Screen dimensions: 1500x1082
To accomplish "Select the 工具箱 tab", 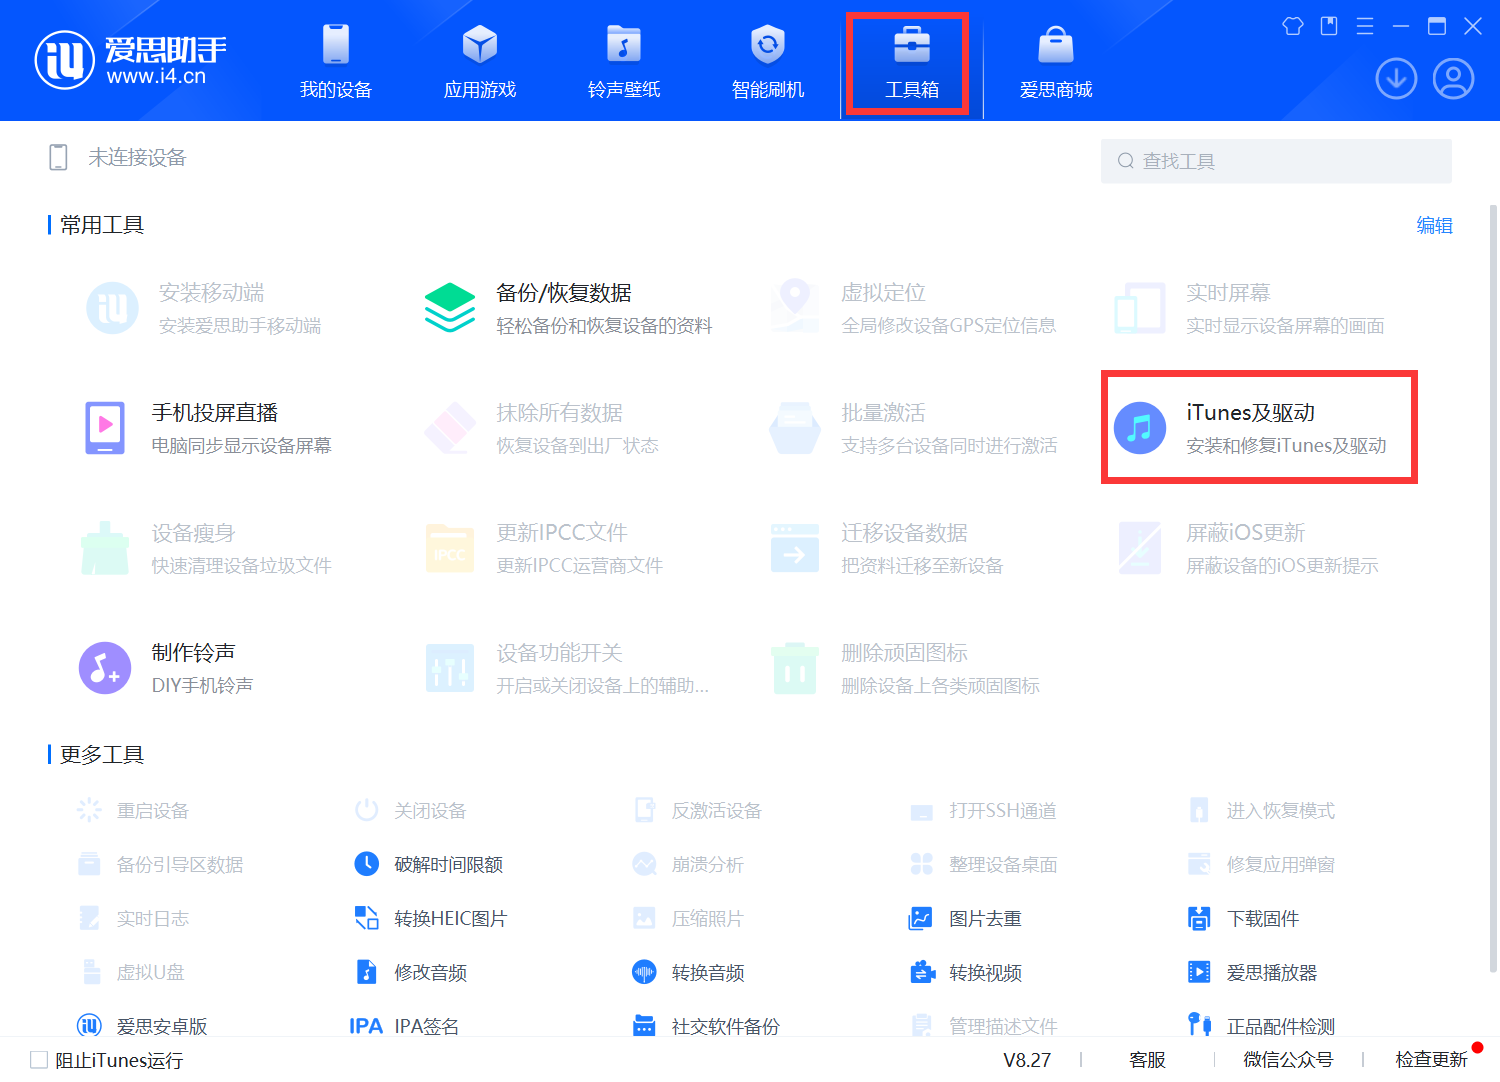I will [911, 61].
